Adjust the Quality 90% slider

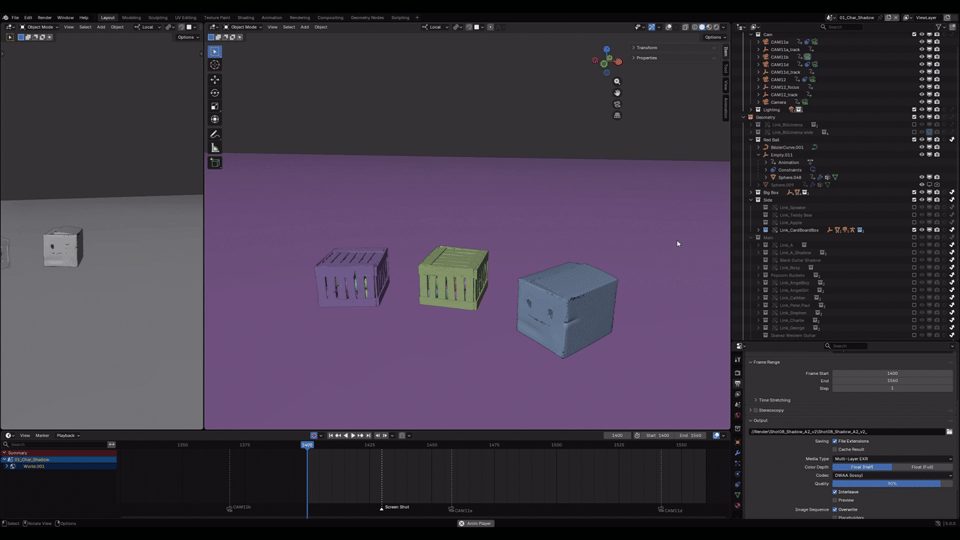[x=892, y=484]
